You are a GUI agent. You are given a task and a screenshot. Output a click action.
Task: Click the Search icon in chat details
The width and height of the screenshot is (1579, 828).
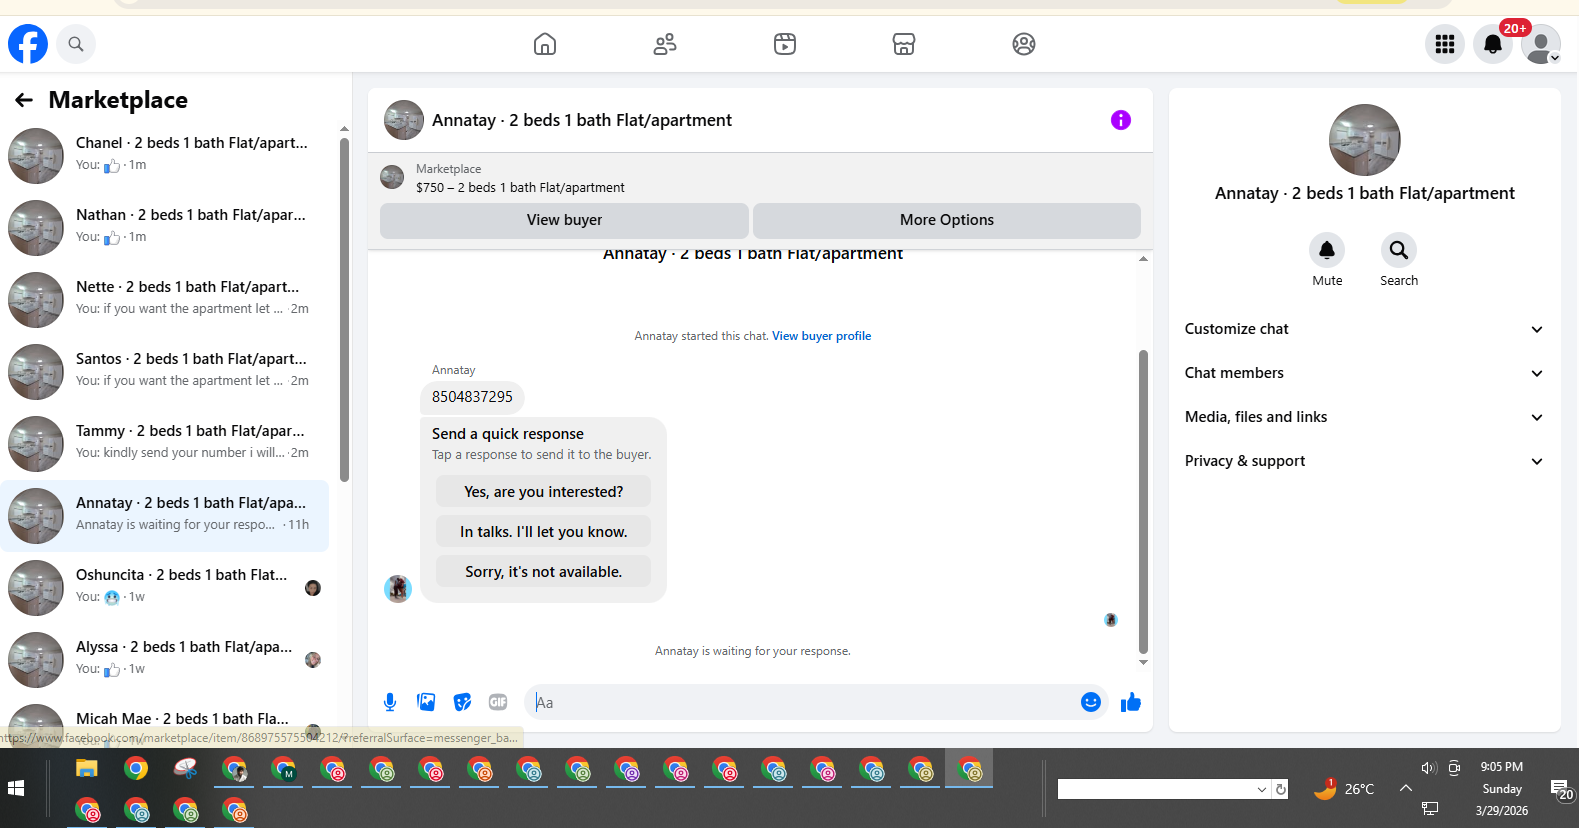[x=1399, y=250]
